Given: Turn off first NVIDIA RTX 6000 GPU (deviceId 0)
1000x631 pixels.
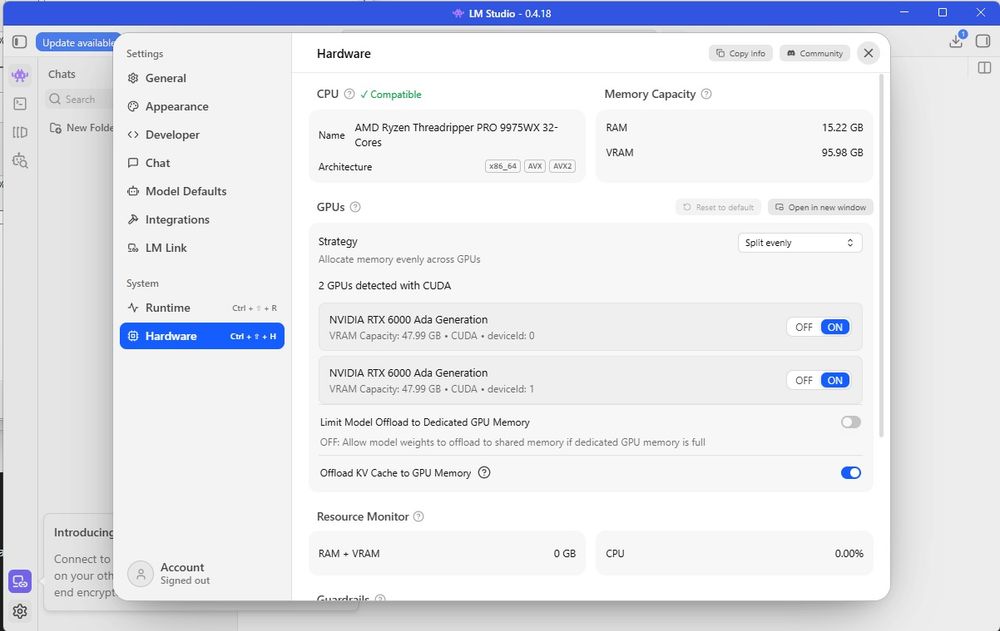Looking at the screenshot, I should click(x=804, y=327).
